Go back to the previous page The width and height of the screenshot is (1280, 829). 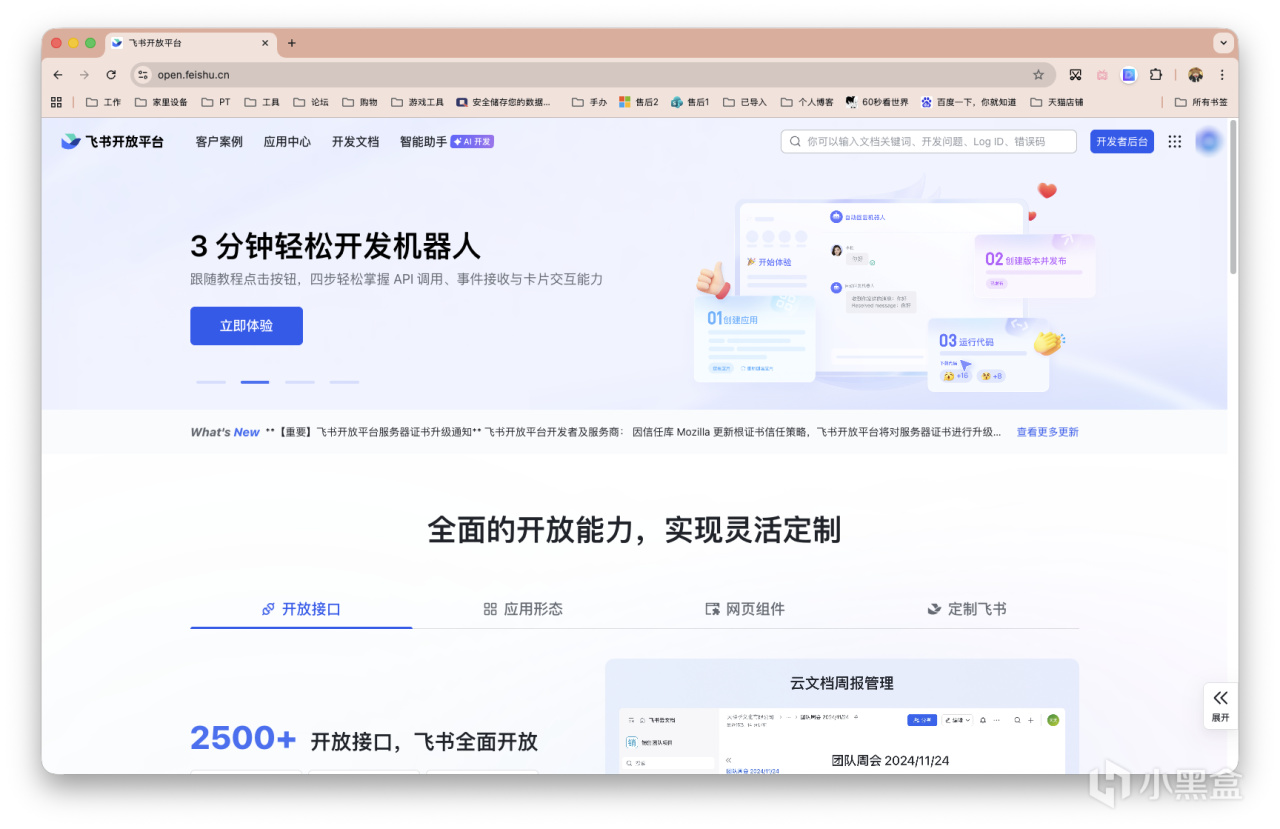(58, 75)
